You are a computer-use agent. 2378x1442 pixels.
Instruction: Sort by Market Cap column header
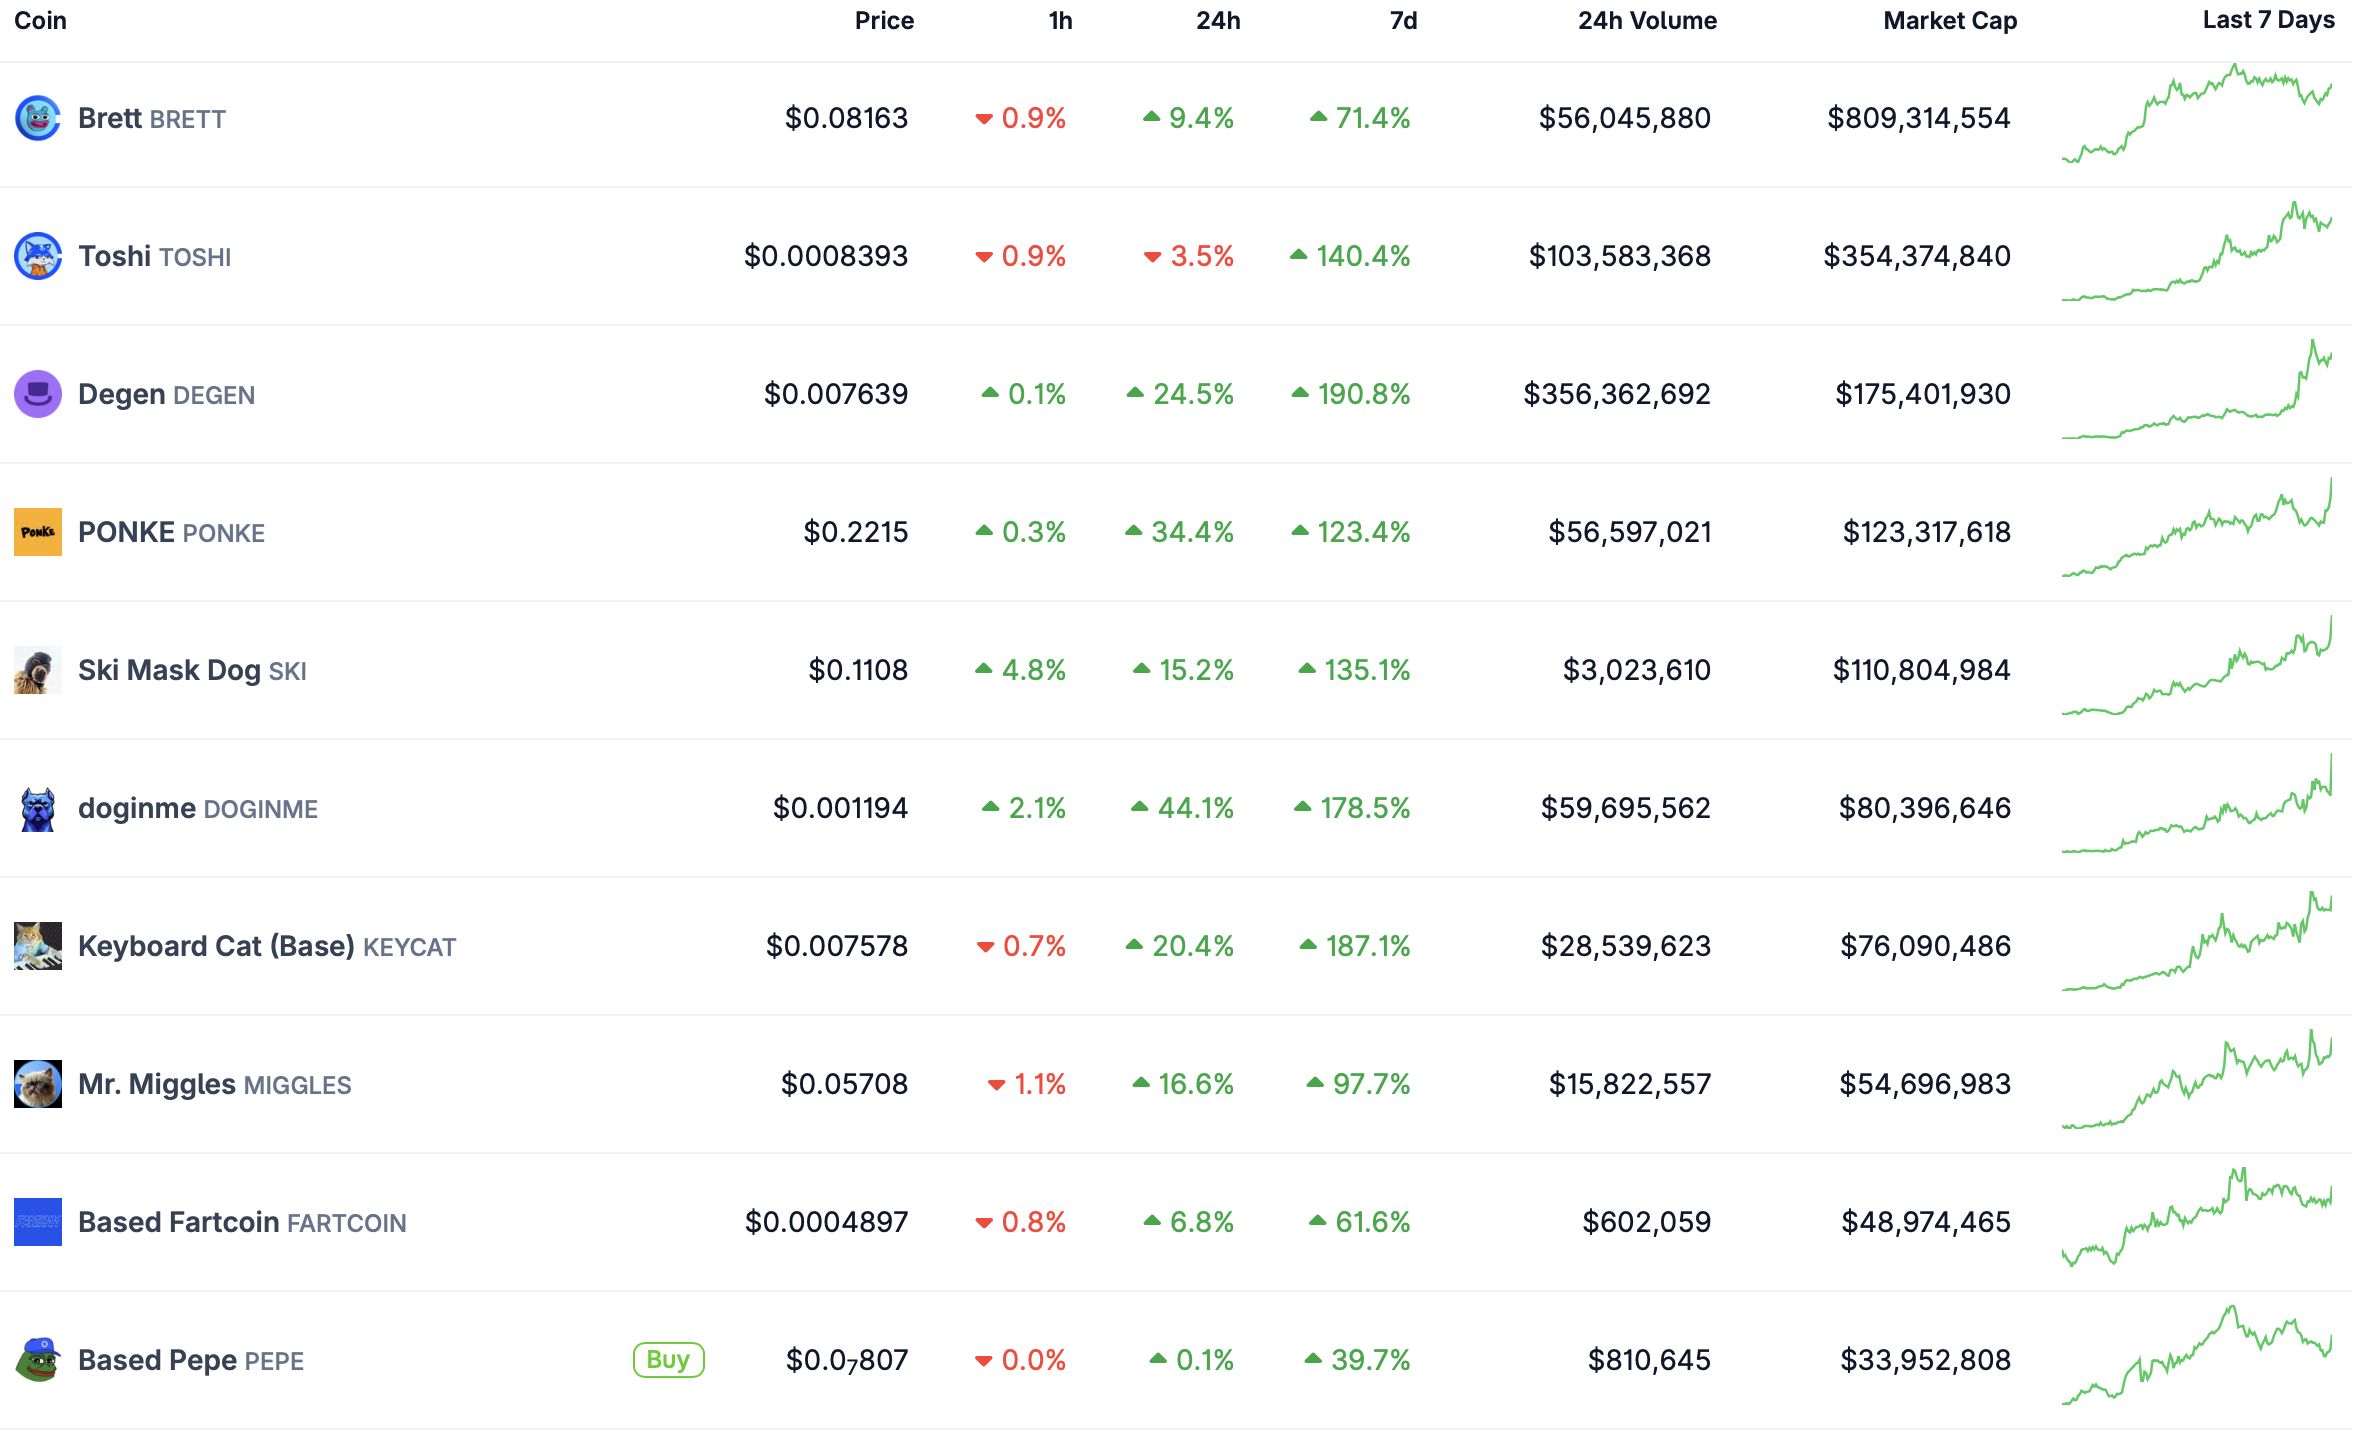pos(1950,21)
